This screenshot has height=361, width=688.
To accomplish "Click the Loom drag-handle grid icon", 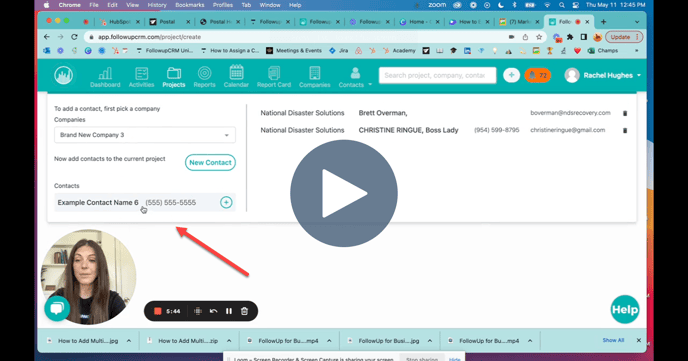I will tap(198, 311).
